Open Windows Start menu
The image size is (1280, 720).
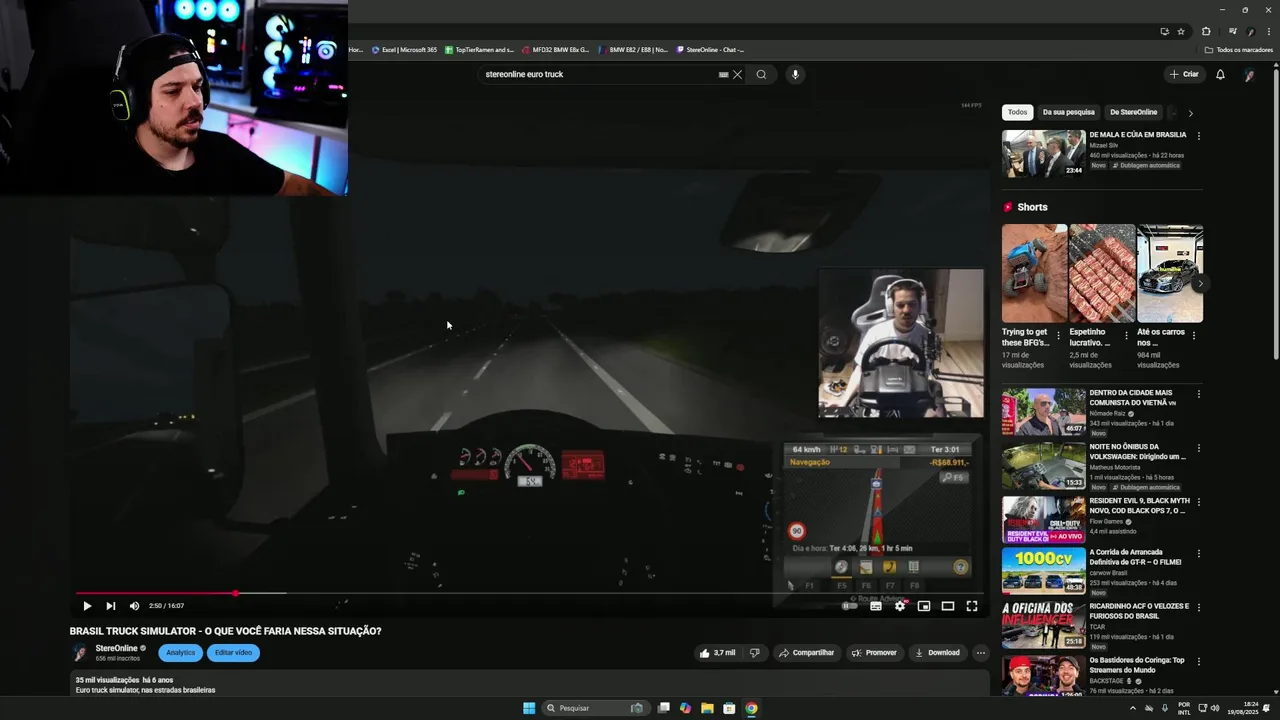tap(529, 708)
